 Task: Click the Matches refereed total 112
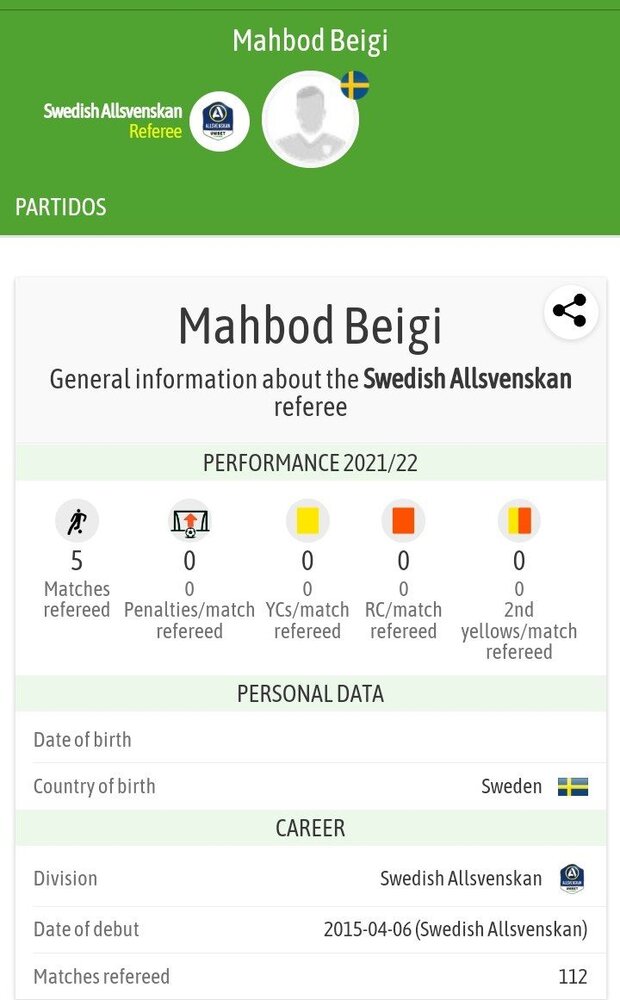572,976
